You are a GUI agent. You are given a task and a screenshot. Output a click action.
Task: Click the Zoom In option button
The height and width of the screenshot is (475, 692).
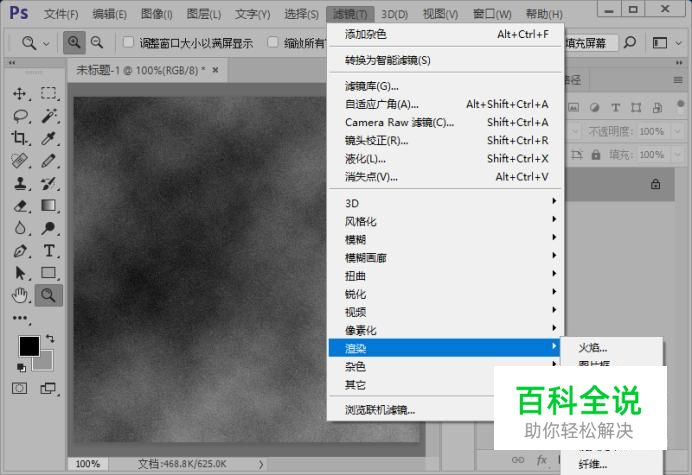(x=74, y=43)
